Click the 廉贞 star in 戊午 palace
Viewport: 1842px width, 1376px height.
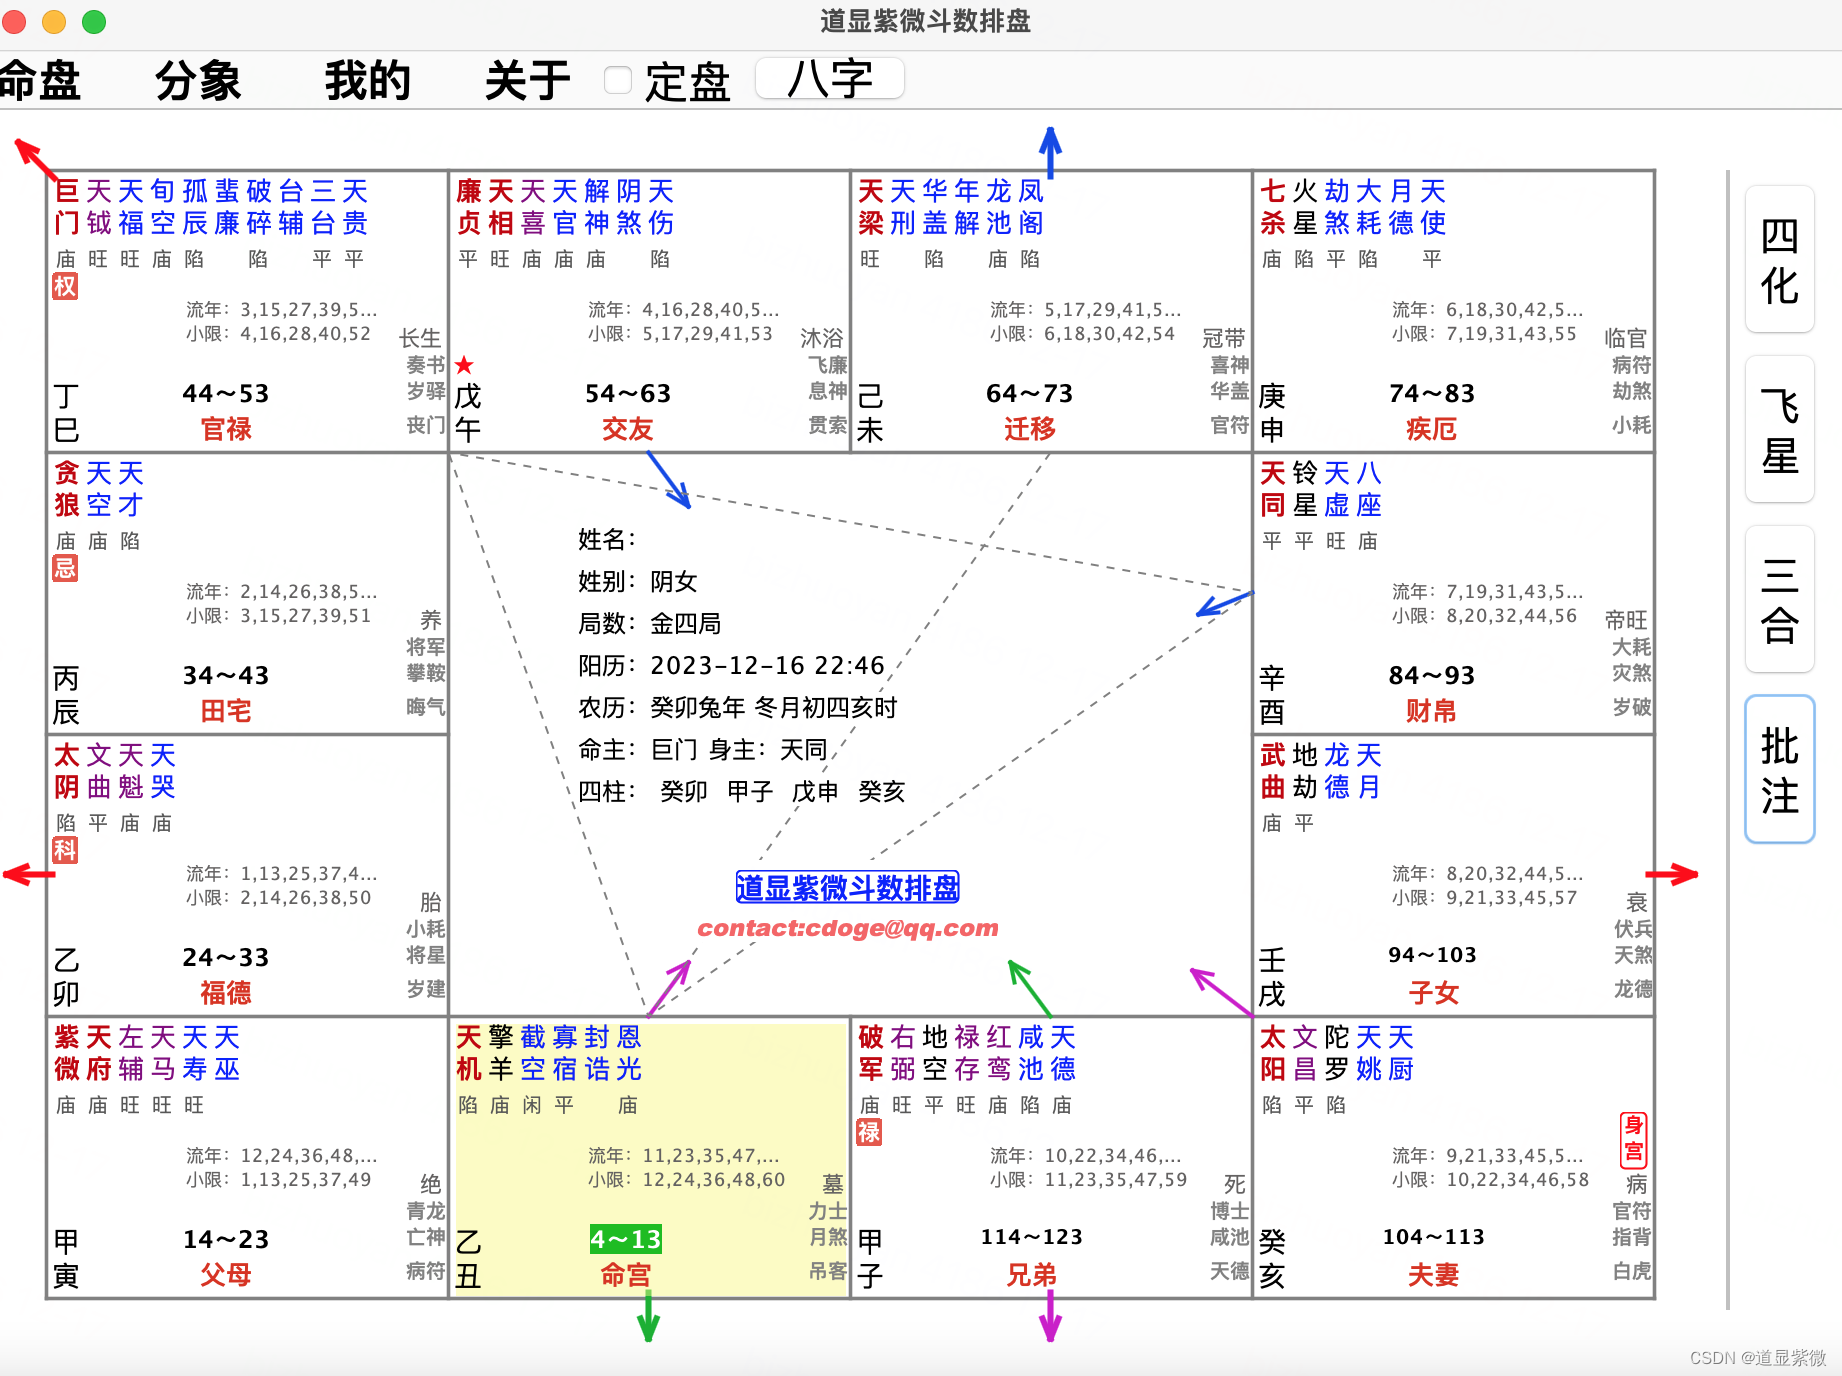click(469, 207)
